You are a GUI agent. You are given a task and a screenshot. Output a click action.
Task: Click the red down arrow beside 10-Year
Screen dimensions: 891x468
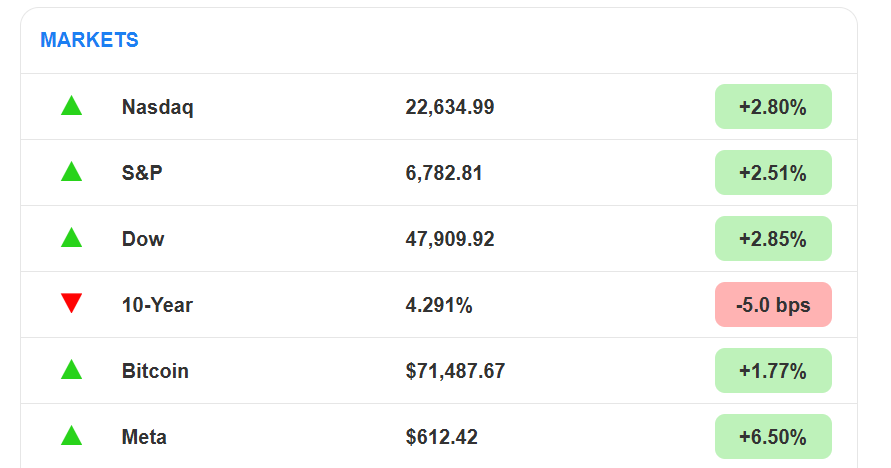(71, 303)
